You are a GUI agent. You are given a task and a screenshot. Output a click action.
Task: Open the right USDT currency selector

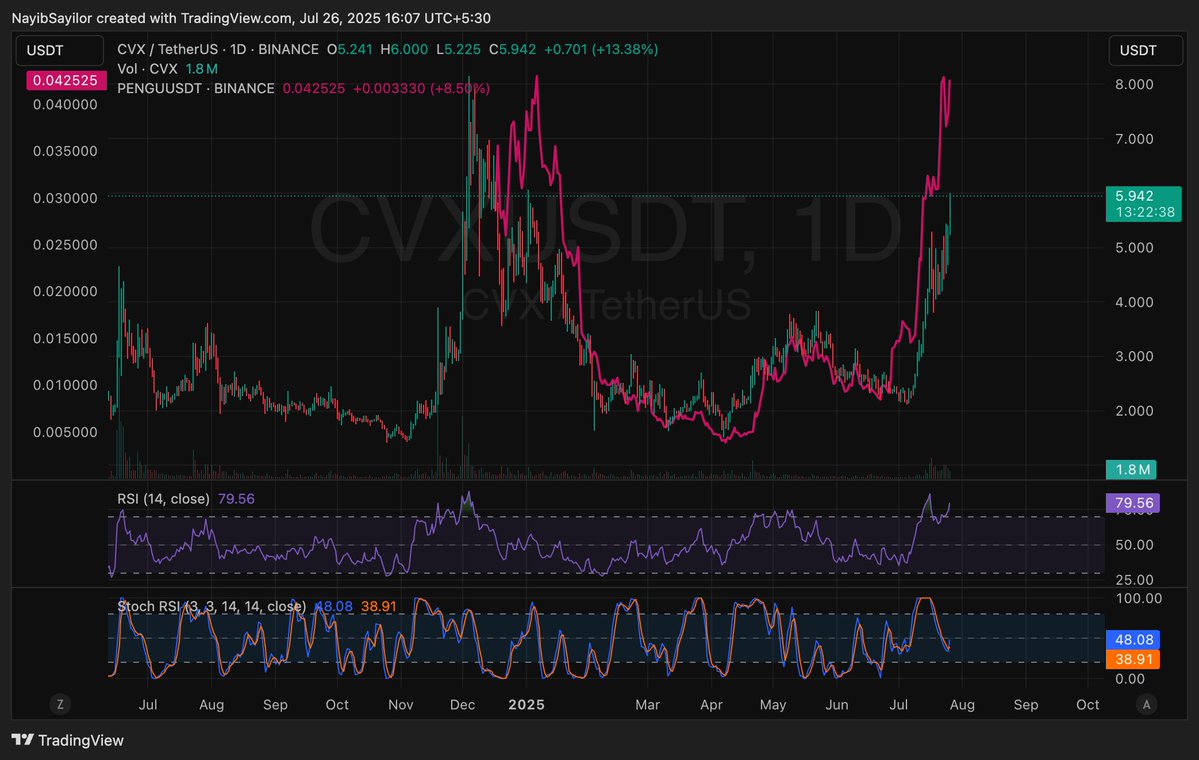pyautogui.click(x=1145, y=50)
